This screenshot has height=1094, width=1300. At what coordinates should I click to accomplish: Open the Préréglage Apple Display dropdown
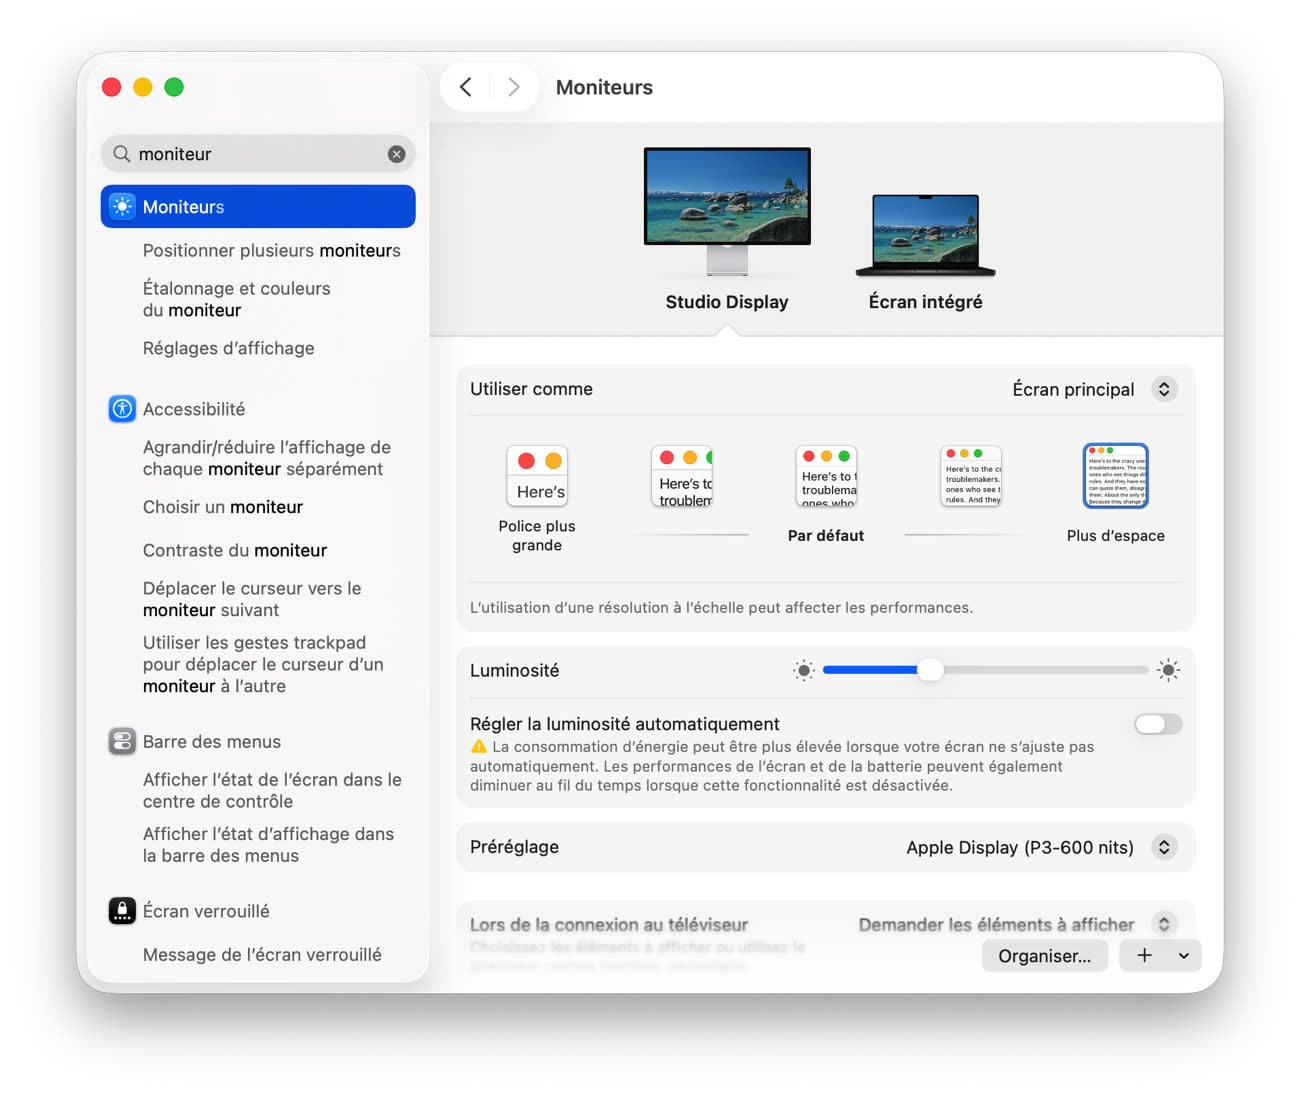coord(1164,847)
